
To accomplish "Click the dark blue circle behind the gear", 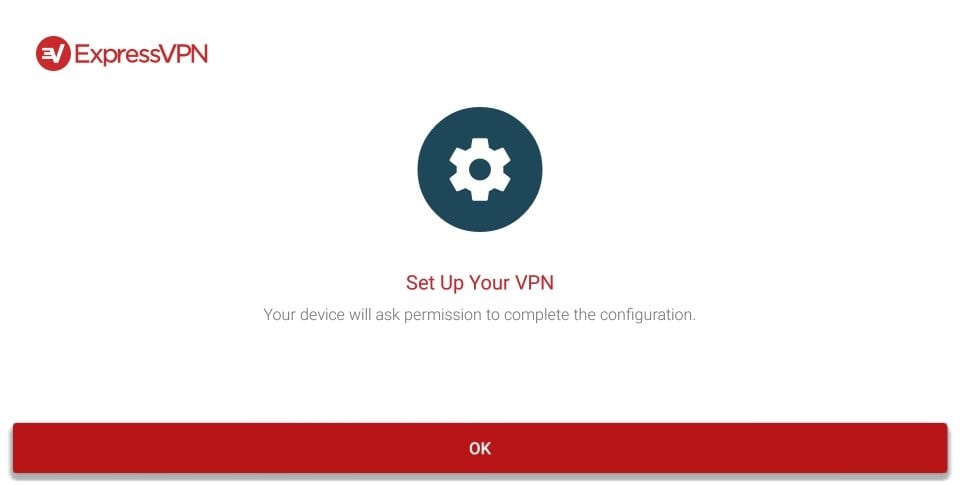I will [480, 169].
